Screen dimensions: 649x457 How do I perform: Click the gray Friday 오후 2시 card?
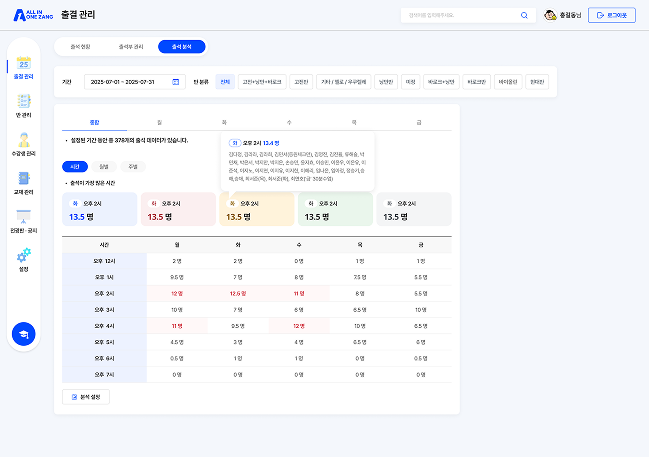click(414, 209)
